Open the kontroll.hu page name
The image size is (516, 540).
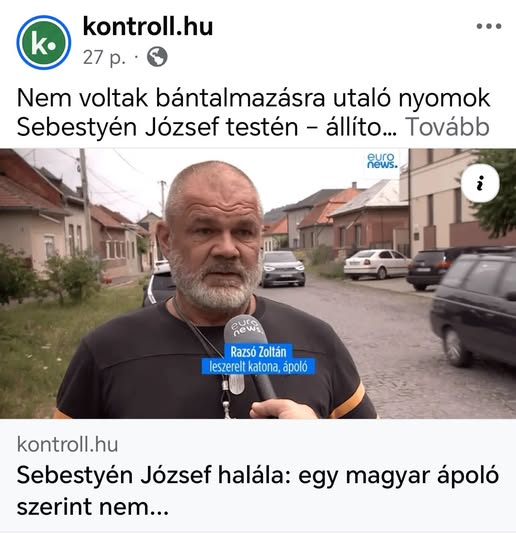click(148, 27)
